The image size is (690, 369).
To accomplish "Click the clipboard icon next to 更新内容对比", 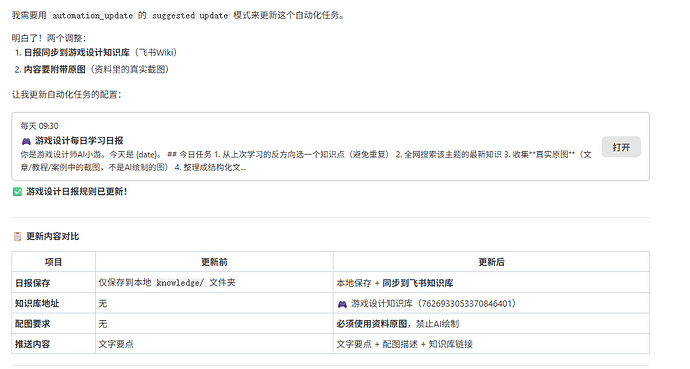I will (17, 237).
